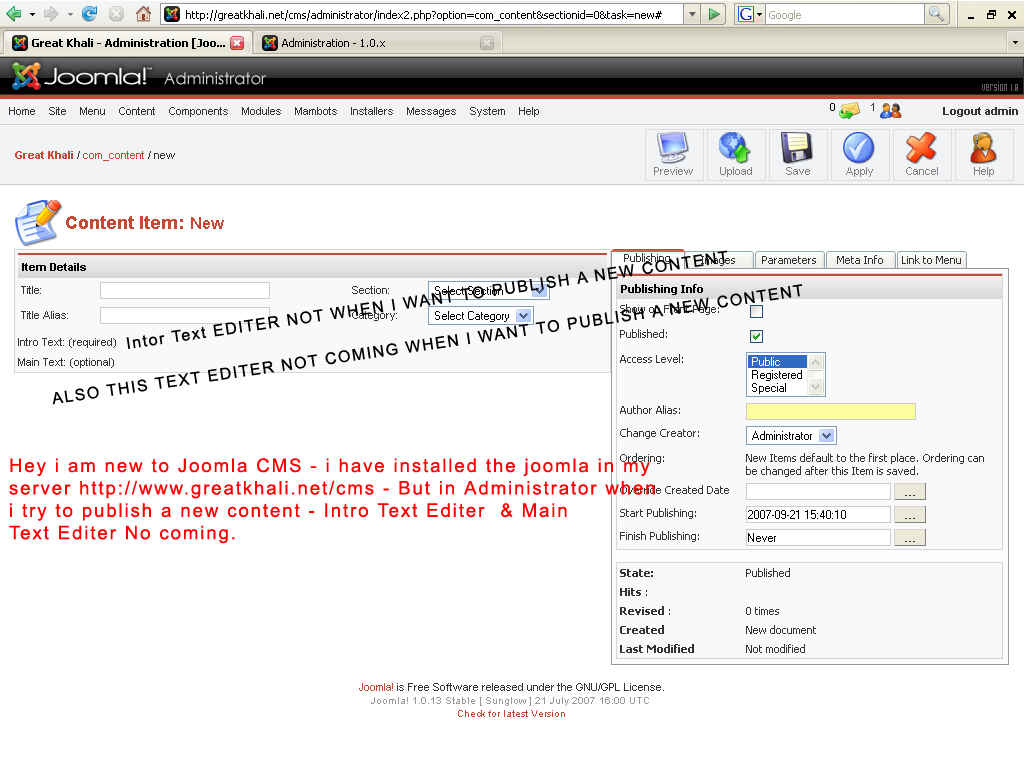Open the Mambots menu
1026x772 pixels.
coord(315,111)
